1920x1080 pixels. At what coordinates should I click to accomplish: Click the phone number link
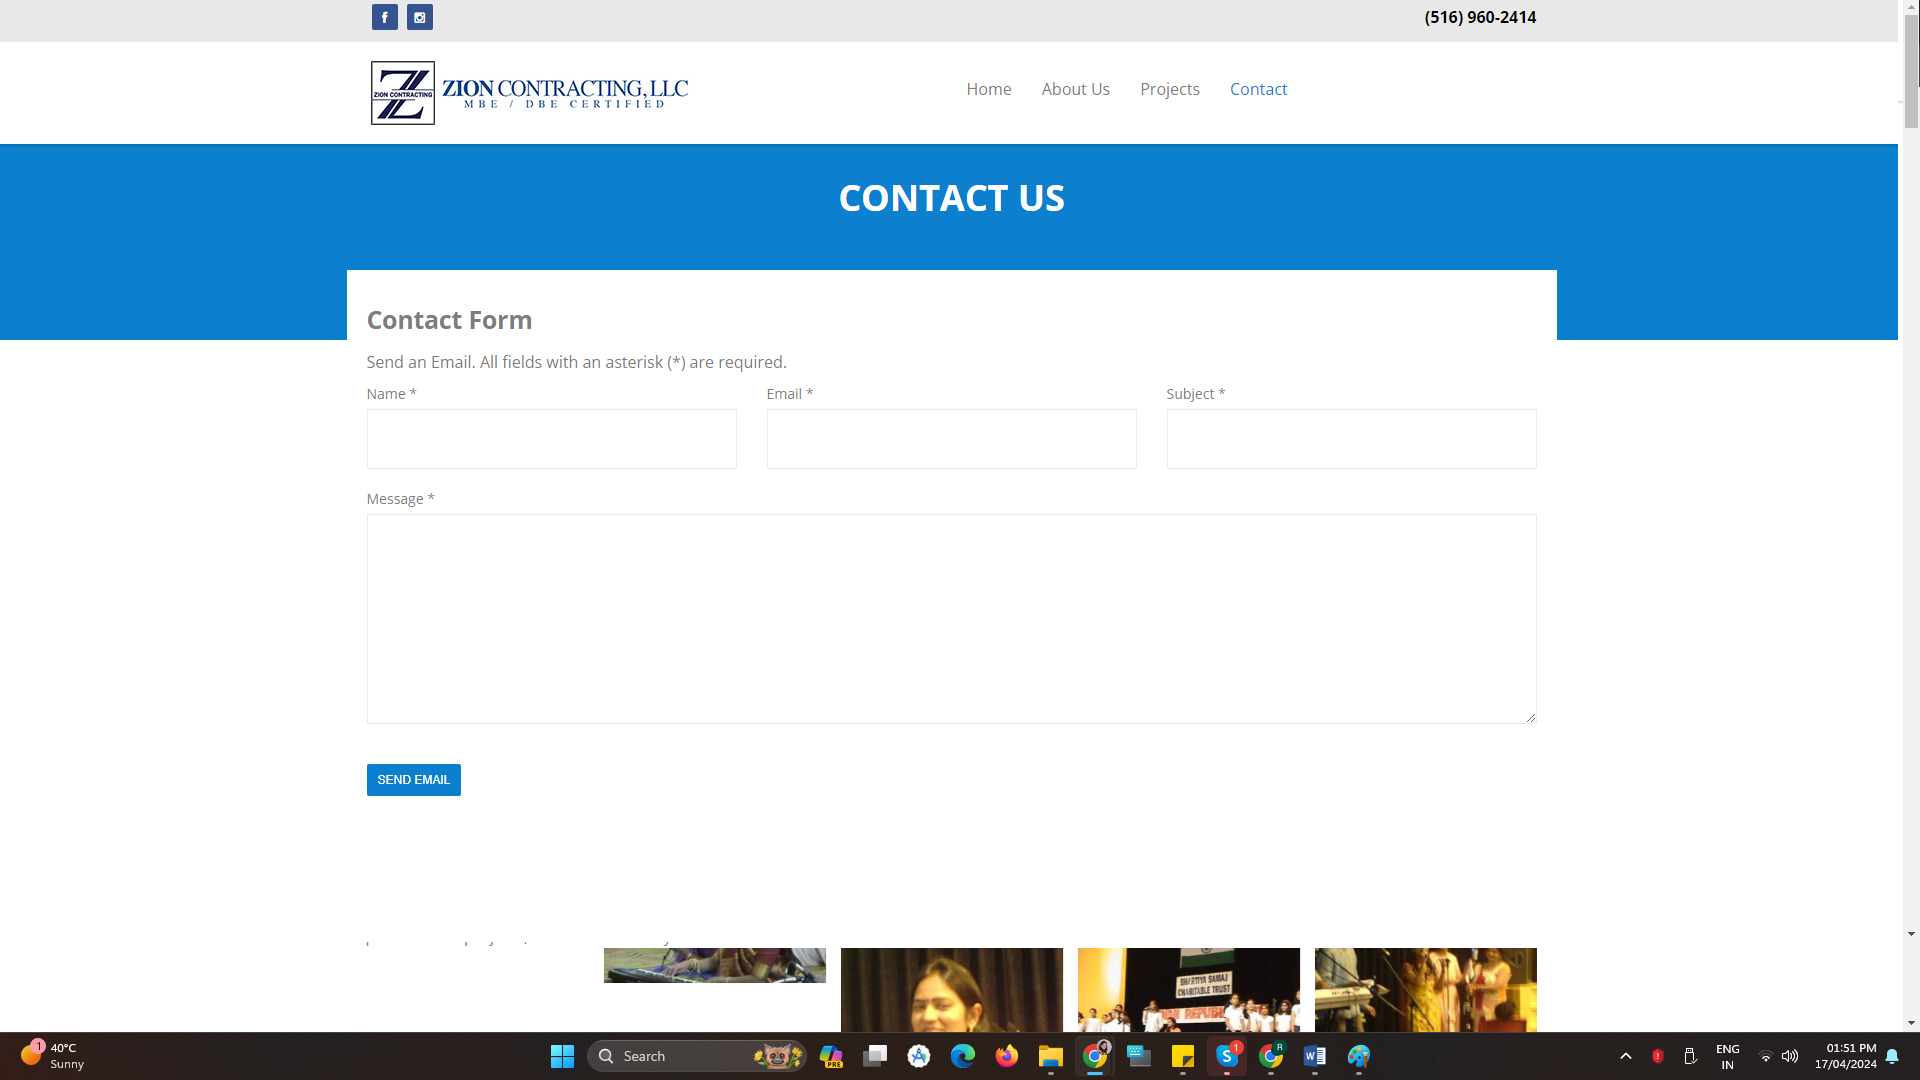click(x=1479, y=17)
